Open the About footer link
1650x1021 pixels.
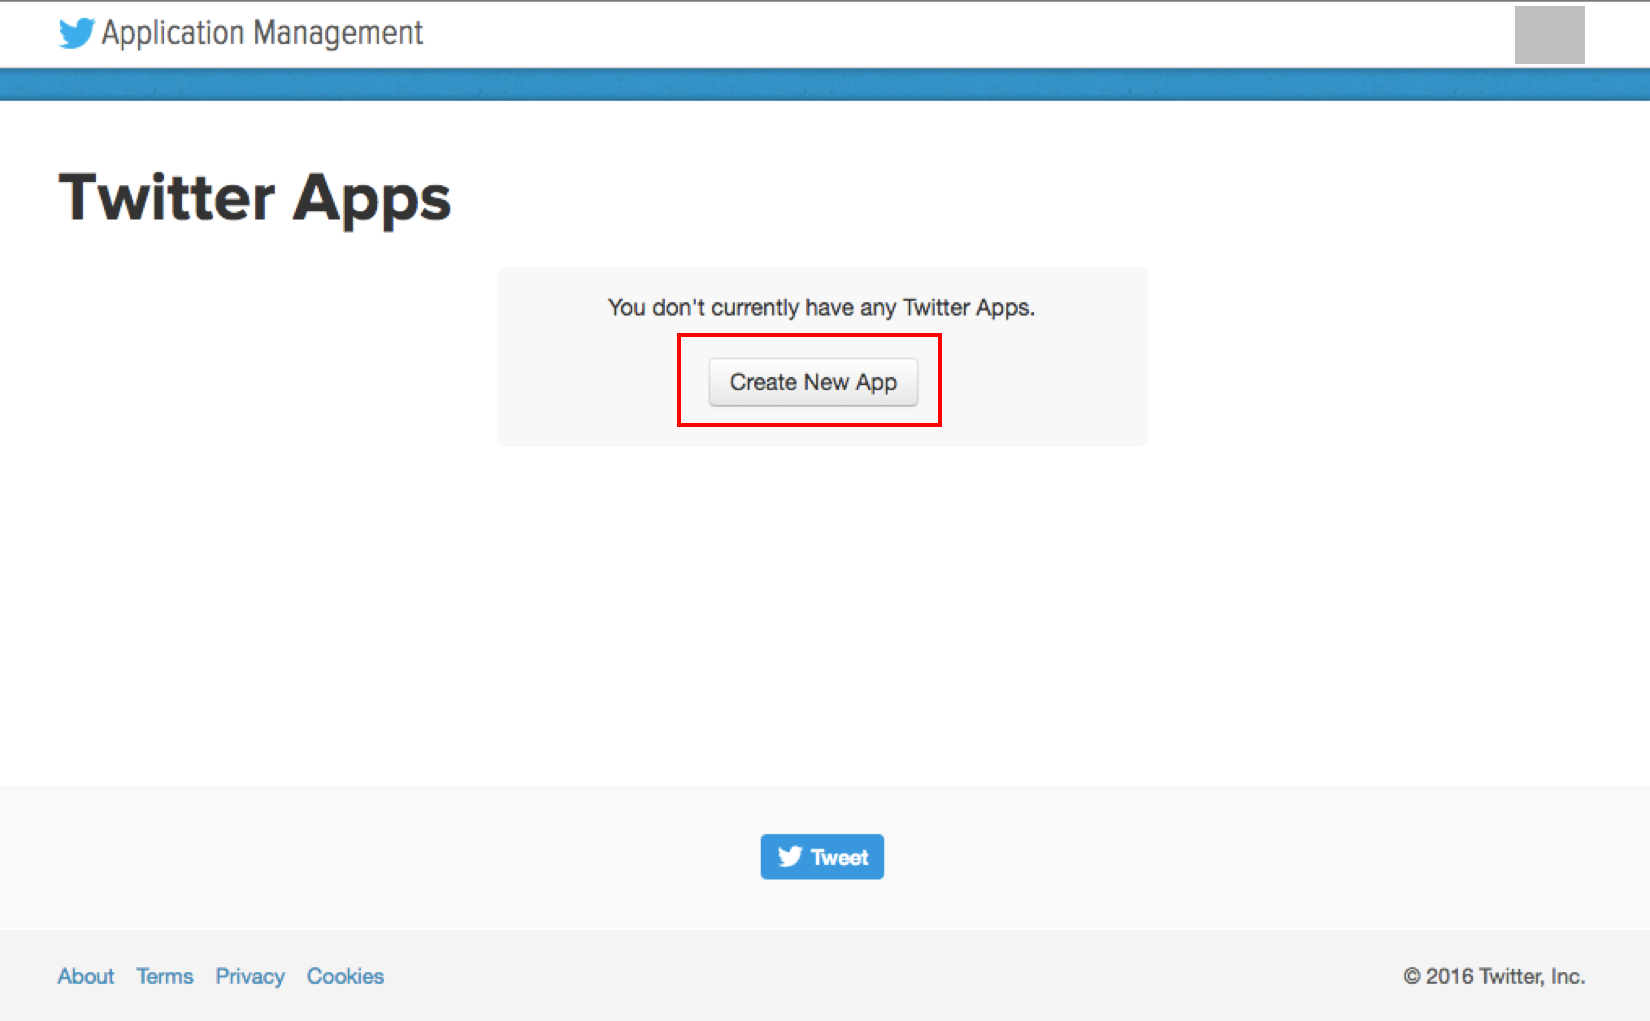coord(86,976)
